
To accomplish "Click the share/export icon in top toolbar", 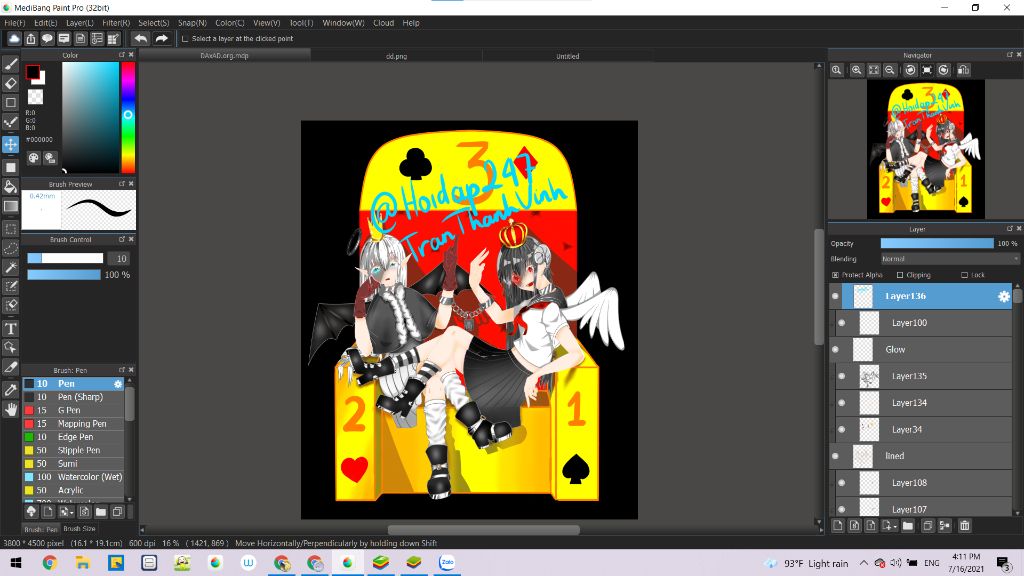I will [31, 39].
